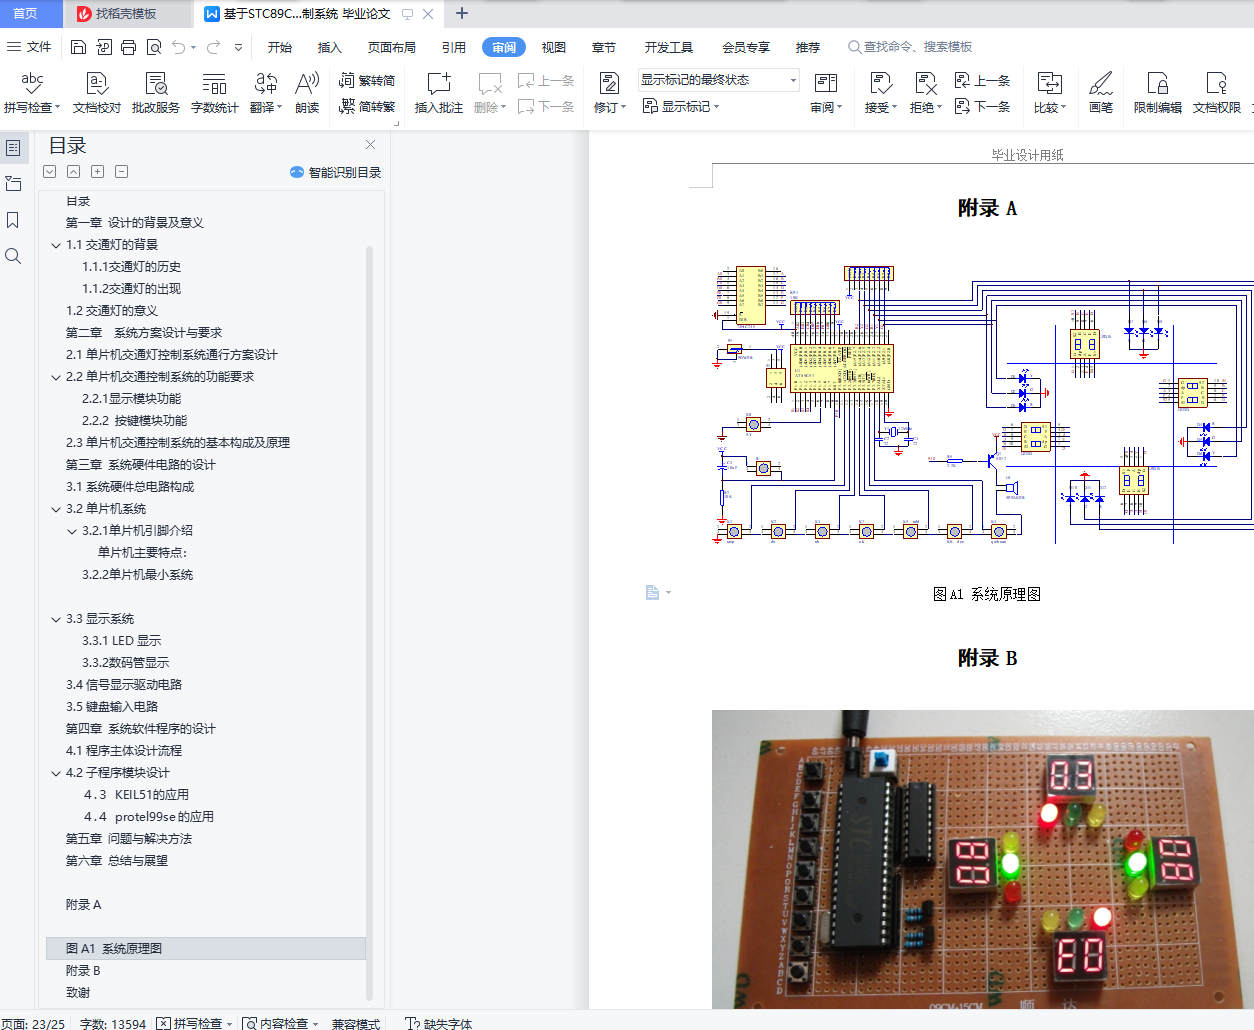Viewport: 1254px width, 1030px height.
Task: Click the circuit board photo under 附录 B
Action: coord(983,859)
